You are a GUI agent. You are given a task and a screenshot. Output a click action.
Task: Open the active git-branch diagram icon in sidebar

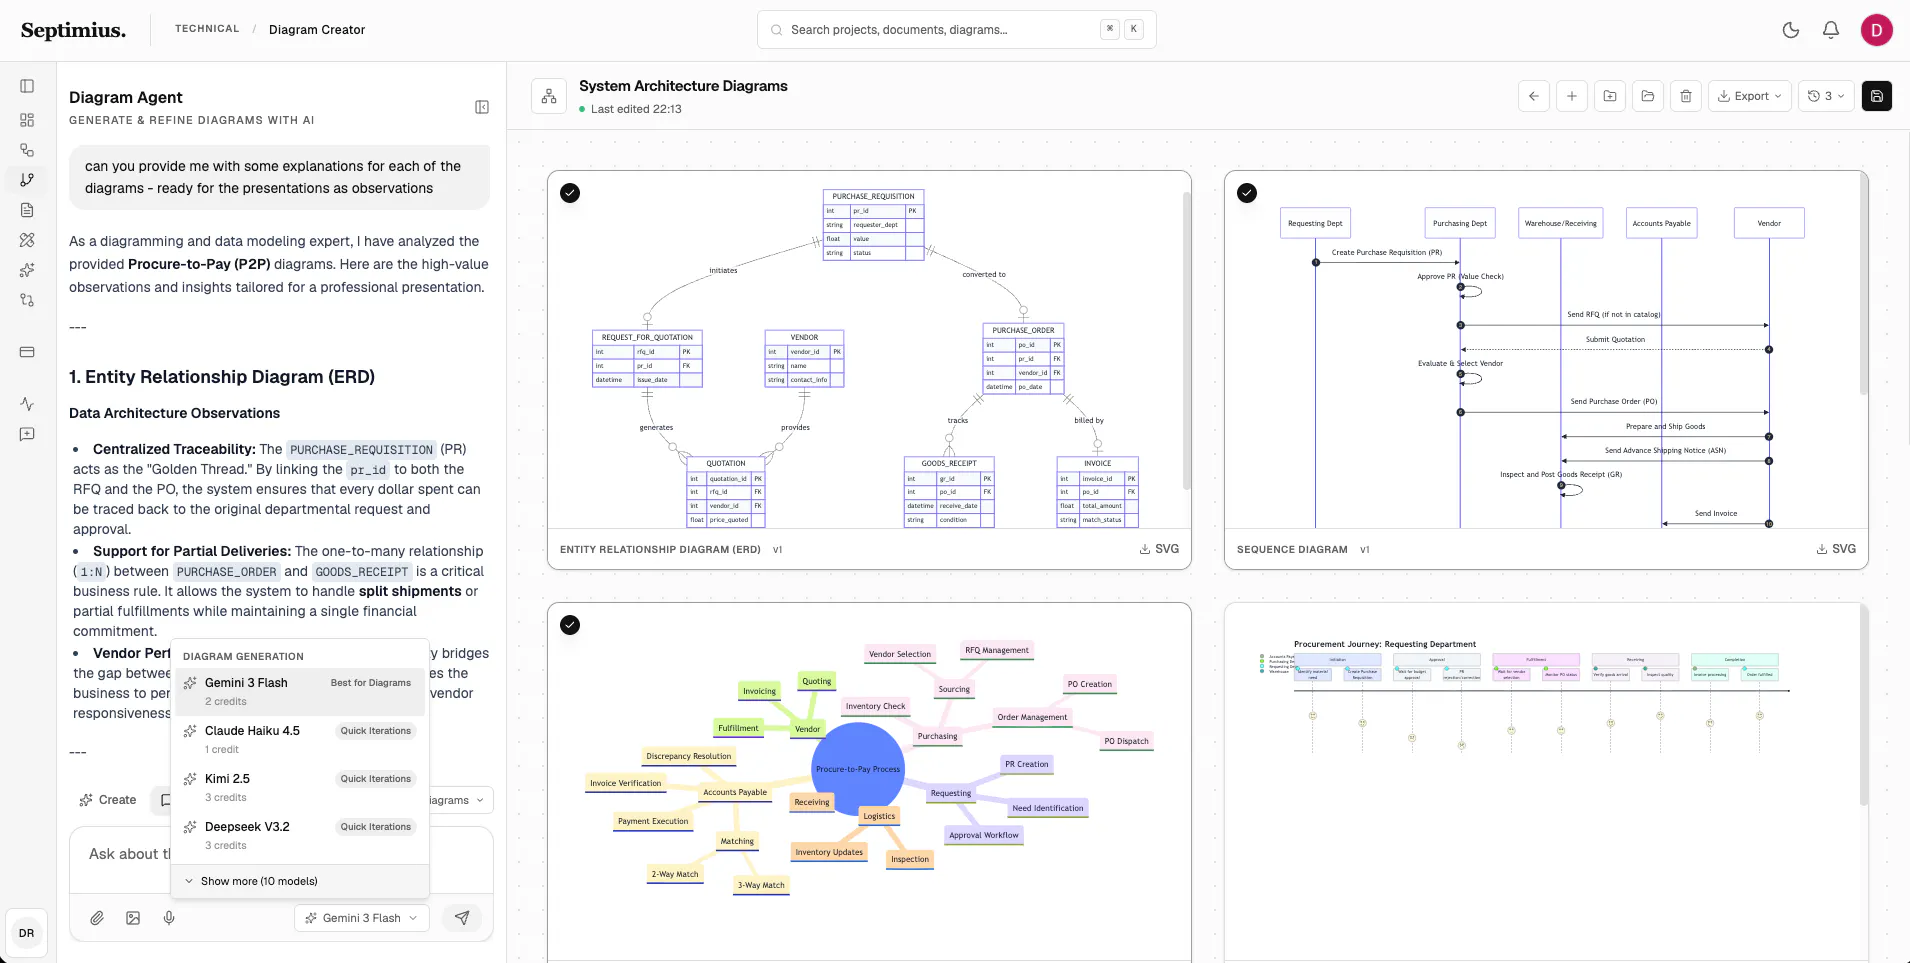(27, 180)
